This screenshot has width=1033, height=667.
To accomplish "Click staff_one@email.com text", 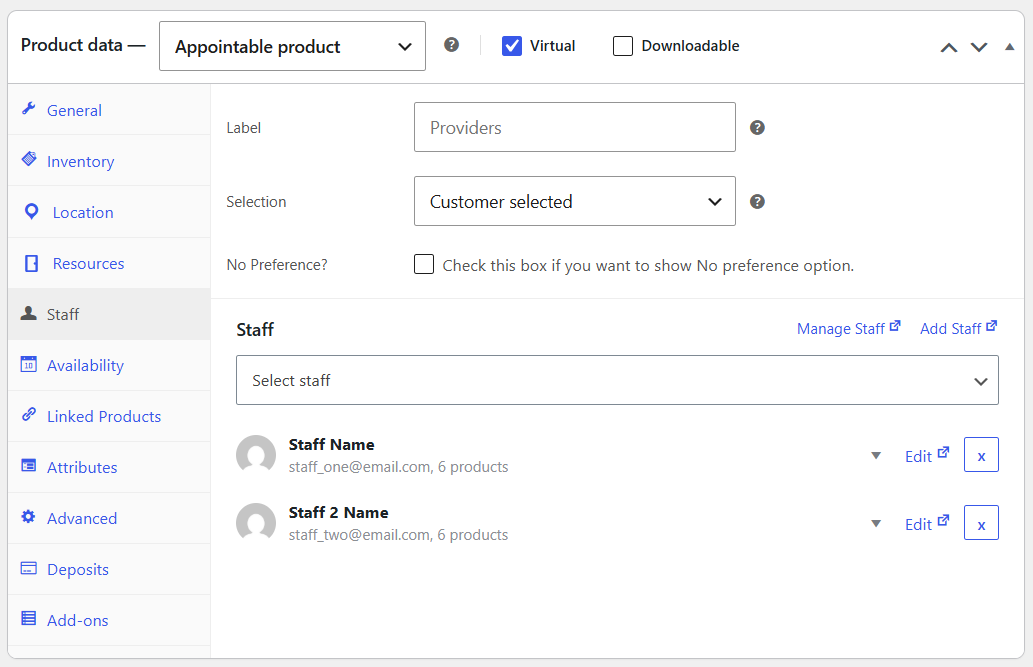I will click(360, 467).
